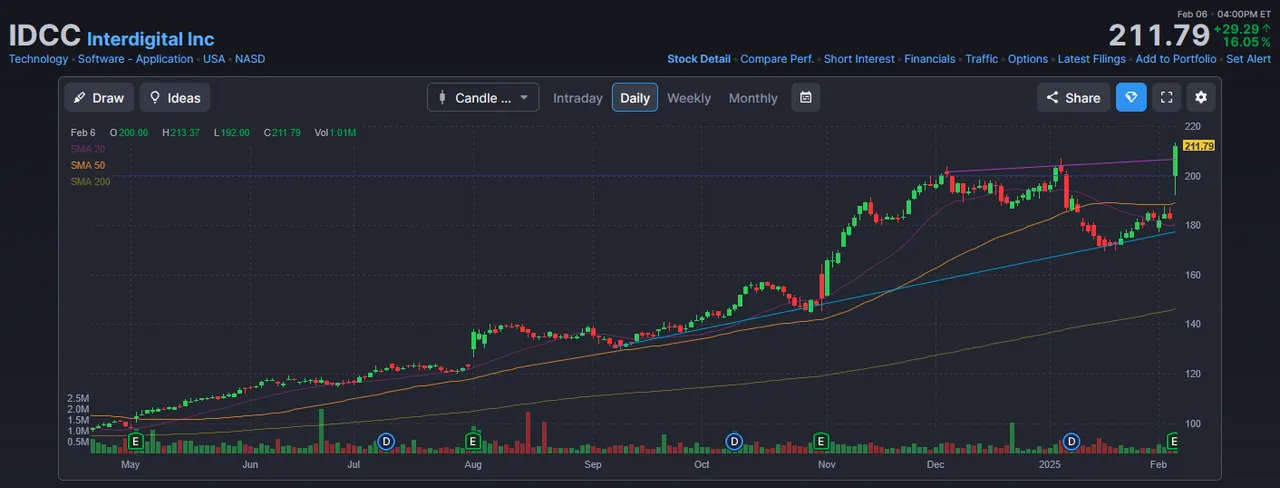Open the USA country link
The image size is (1280, 488).
point(214,59)
